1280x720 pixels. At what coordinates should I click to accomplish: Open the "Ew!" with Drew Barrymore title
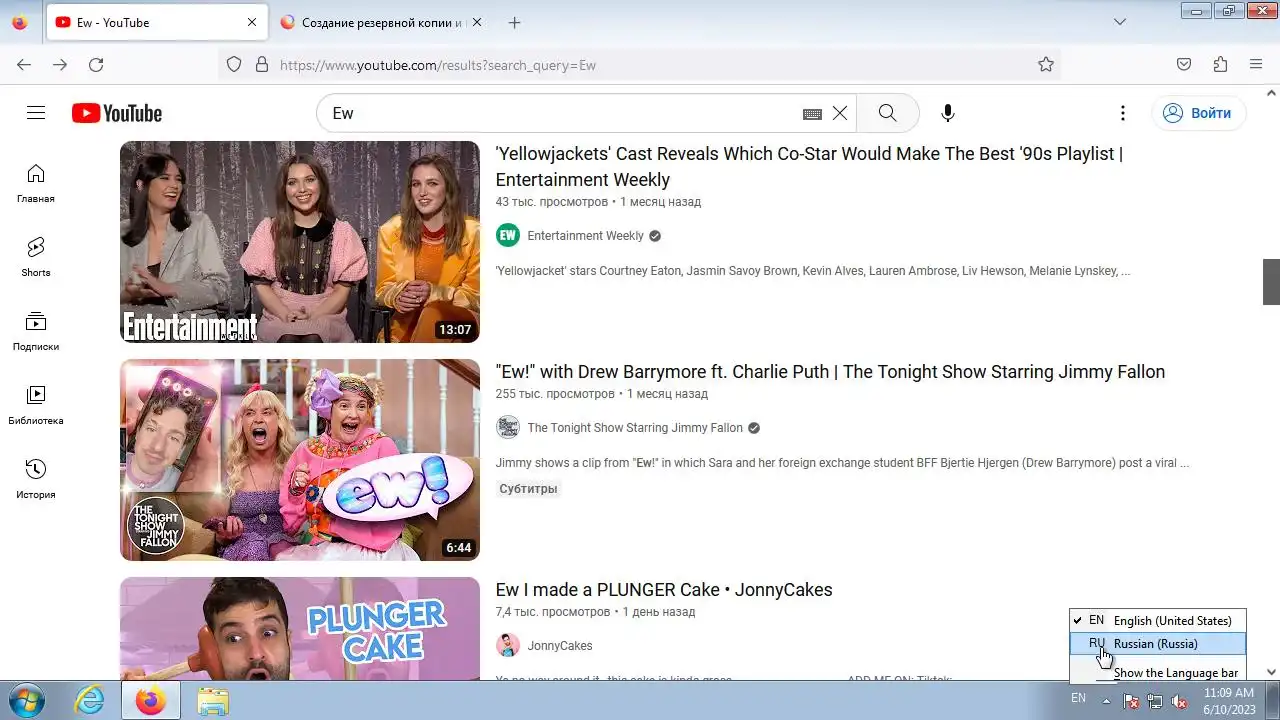[x=830, y=372]
